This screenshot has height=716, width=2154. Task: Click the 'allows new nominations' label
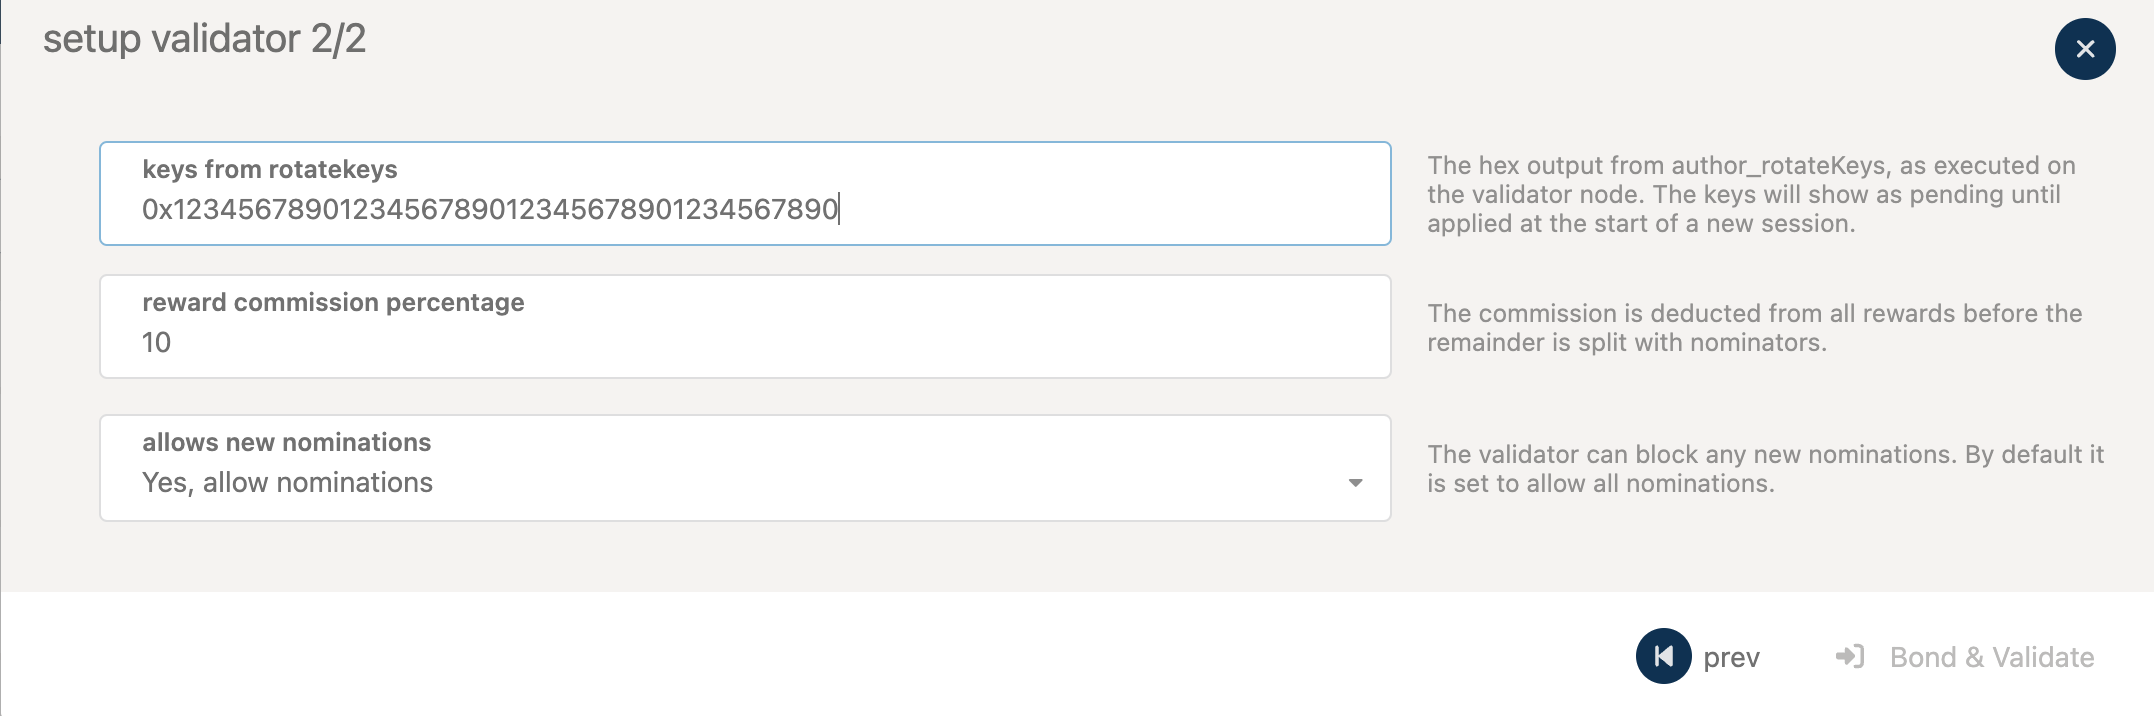[x=287, y=443]
